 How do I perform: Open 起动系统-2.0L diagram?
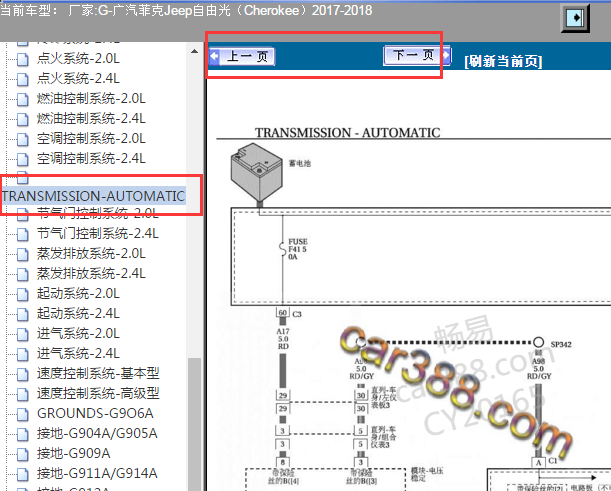coord(78,293)
